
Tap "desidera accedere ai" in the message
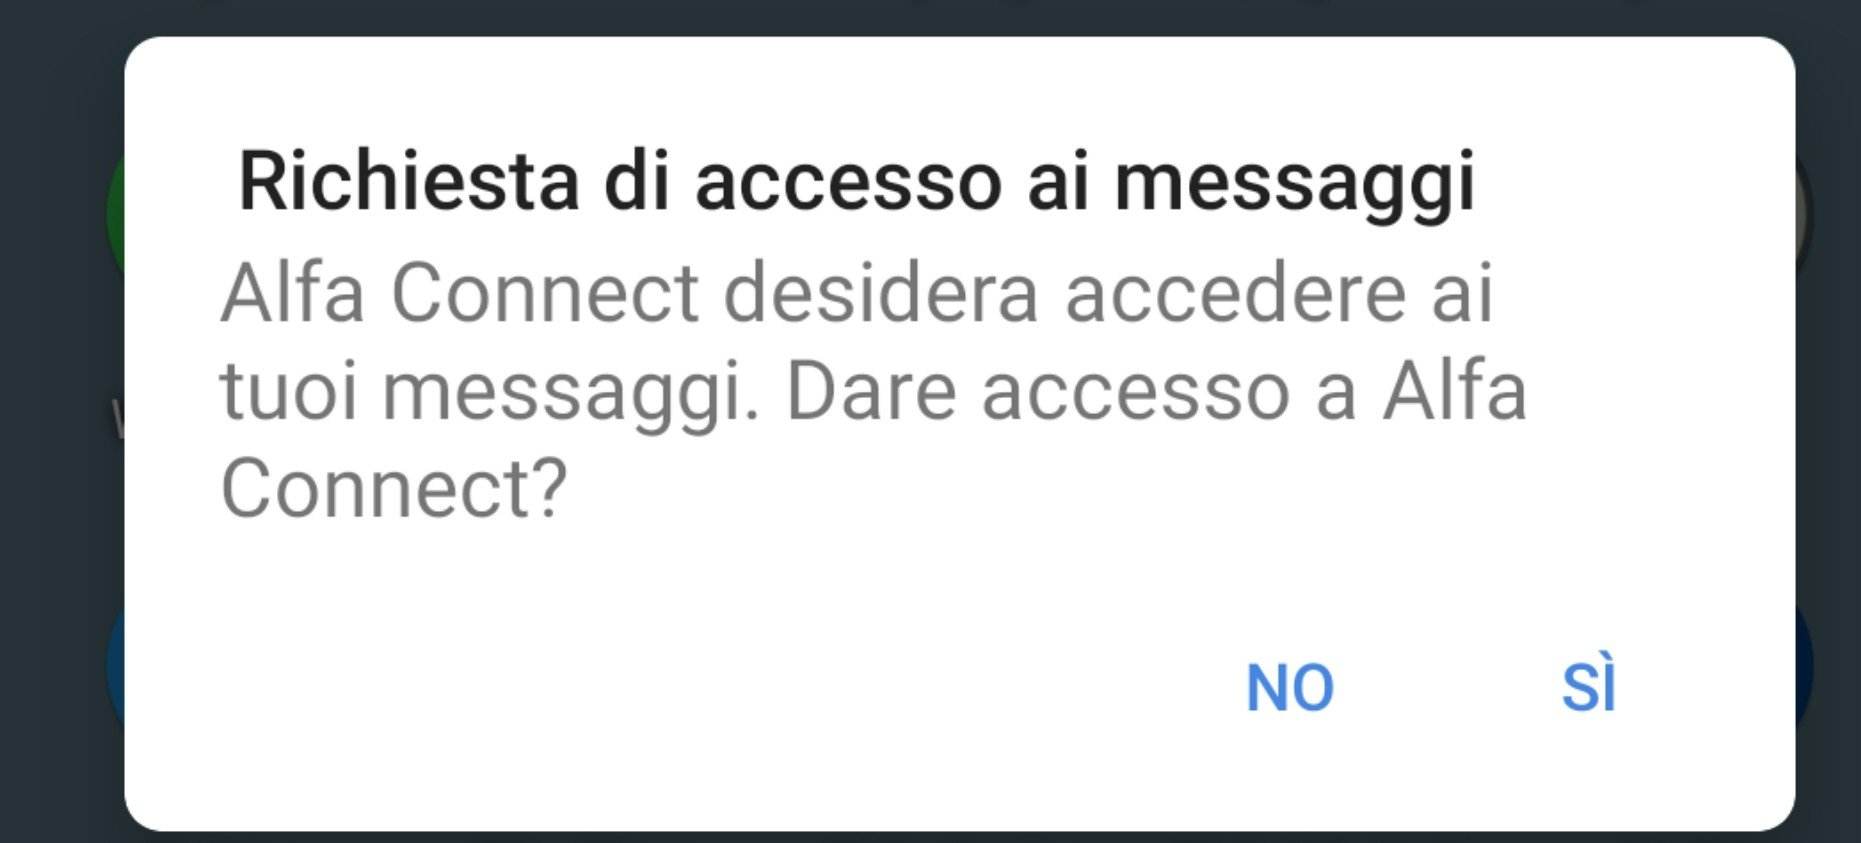pos(1108,293)
